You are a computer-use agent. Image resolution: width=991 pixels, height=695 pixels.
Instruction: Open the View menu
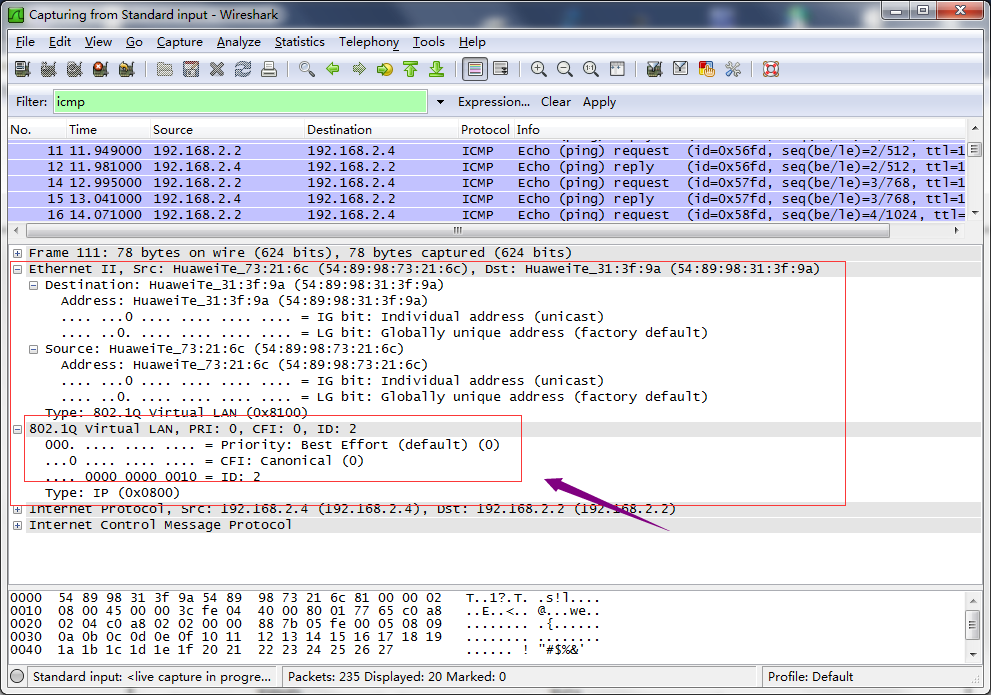(98, 42)
